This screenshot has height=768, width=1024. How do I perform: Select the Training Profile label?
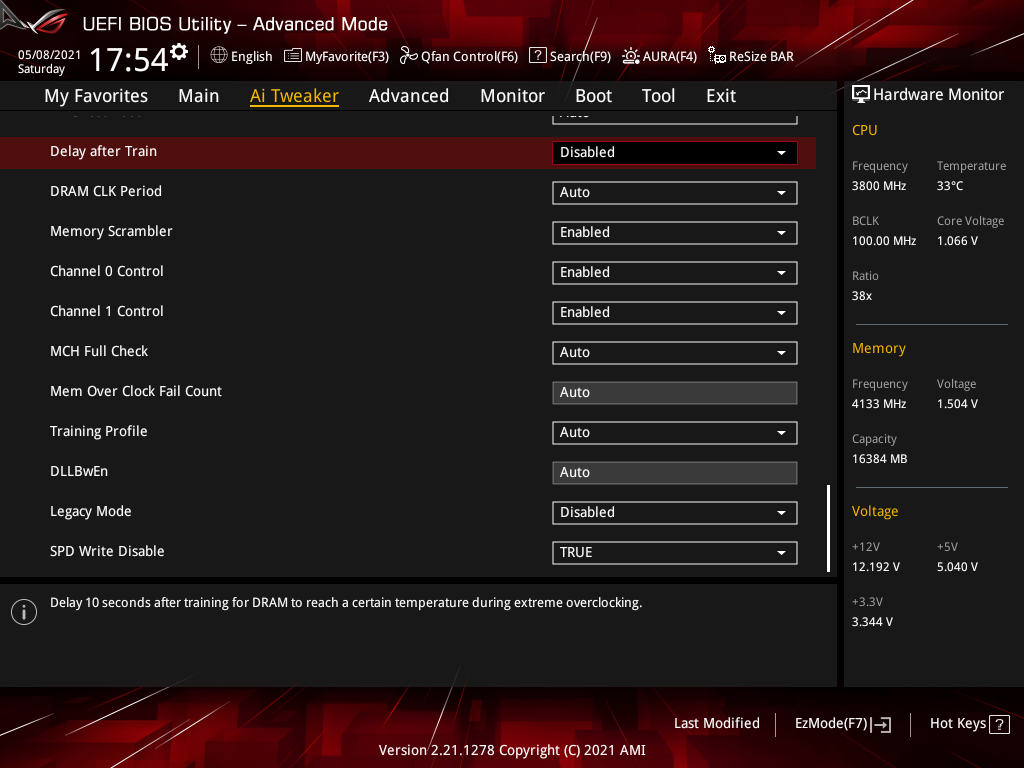99,431
